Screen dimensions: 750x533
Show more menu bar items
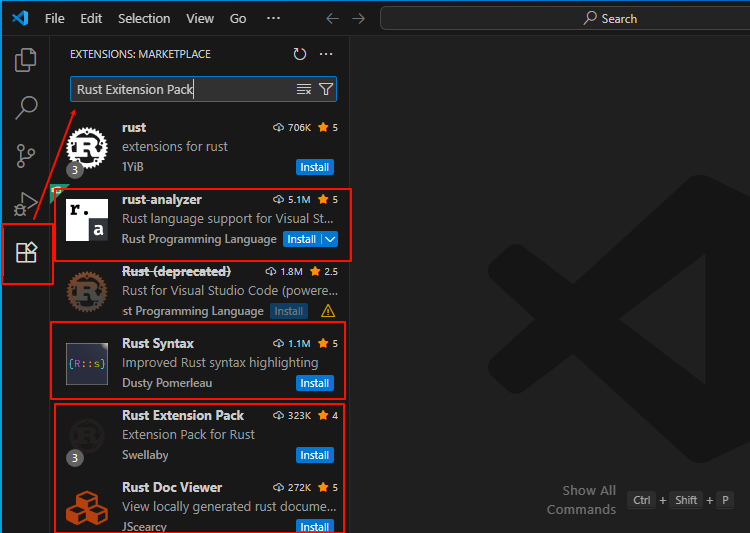tap(273, 18)
